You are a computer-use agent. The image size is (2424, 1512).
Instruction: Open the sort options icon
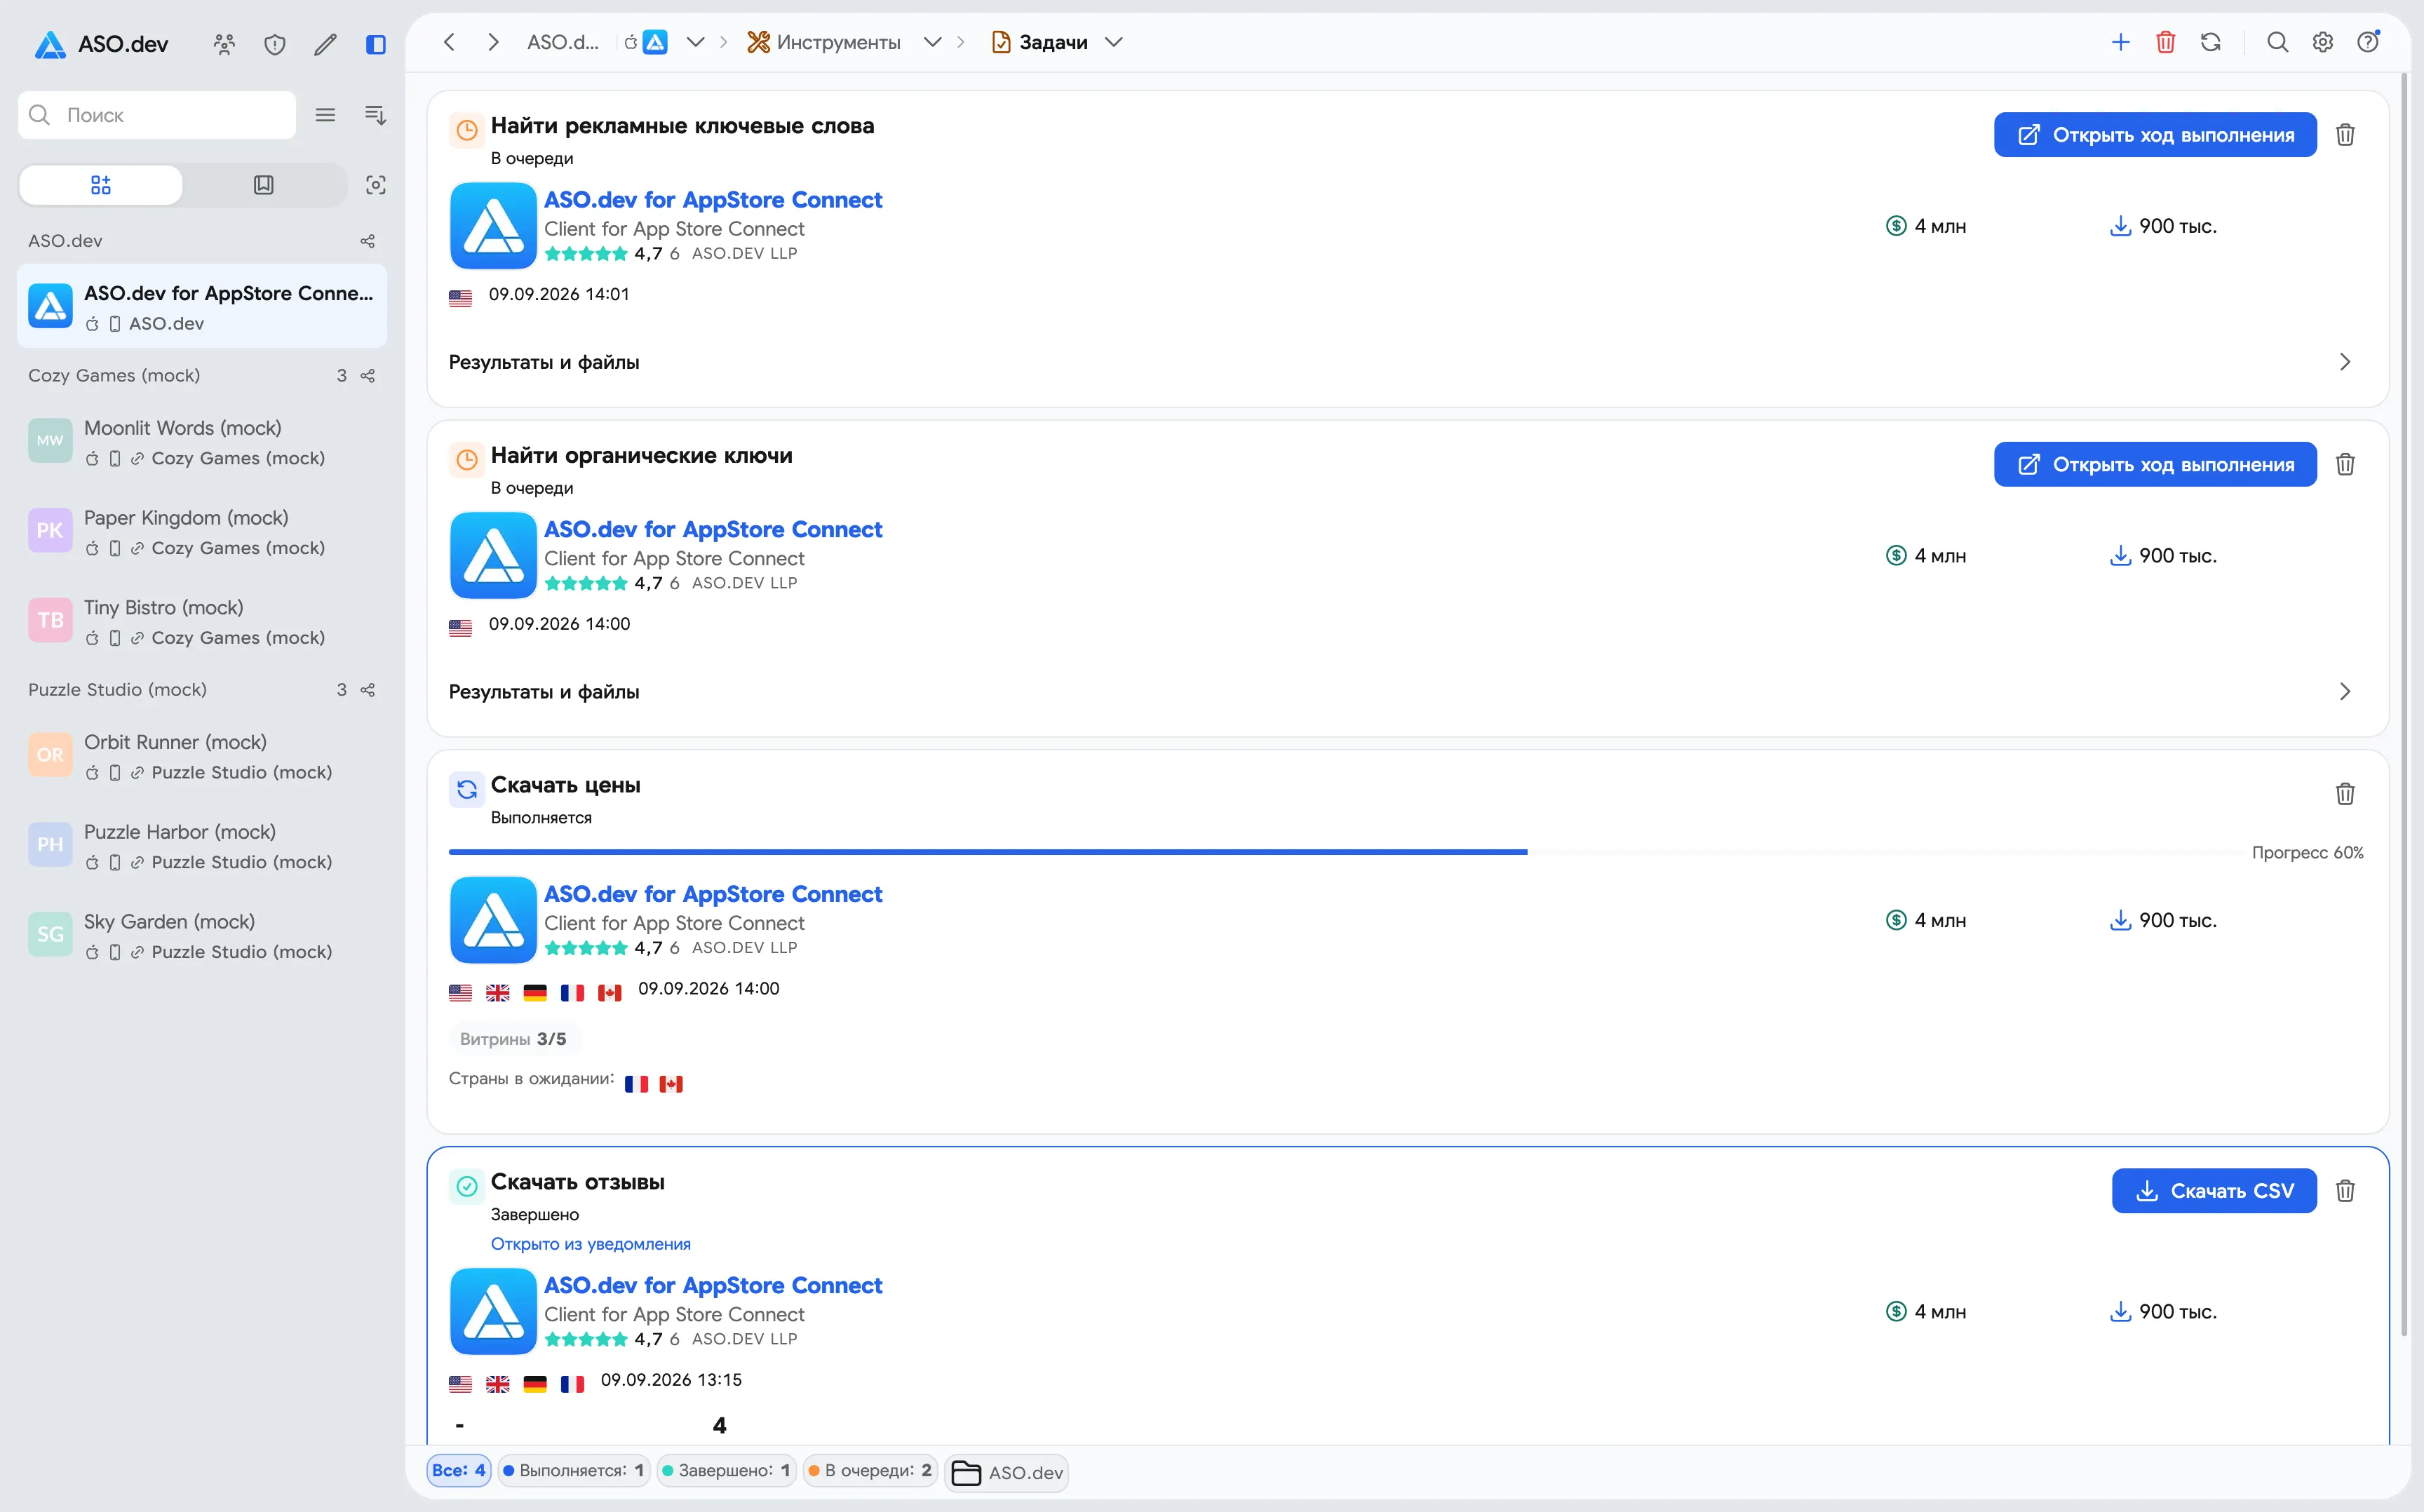pos(376,115)
